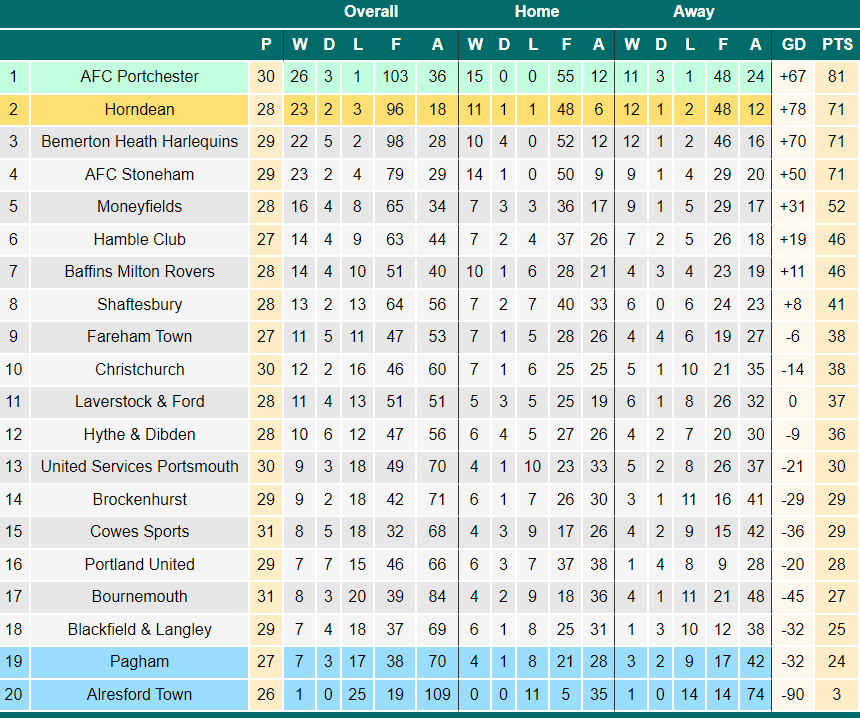Image resolution: width=860 pixels, height=718 pixels.
Task: Select the Overall column group header
Action: [x=371, y=12]
